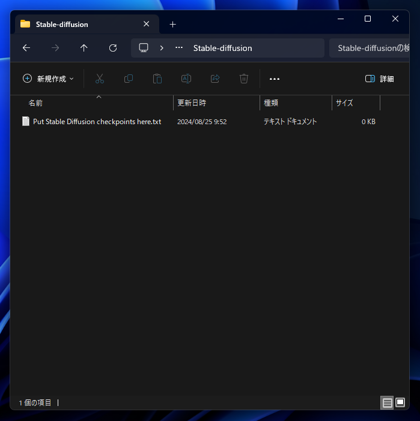The image size is (420, 421).
Task: Add a new Explorer tab
Action: click(x=173, y=24)
